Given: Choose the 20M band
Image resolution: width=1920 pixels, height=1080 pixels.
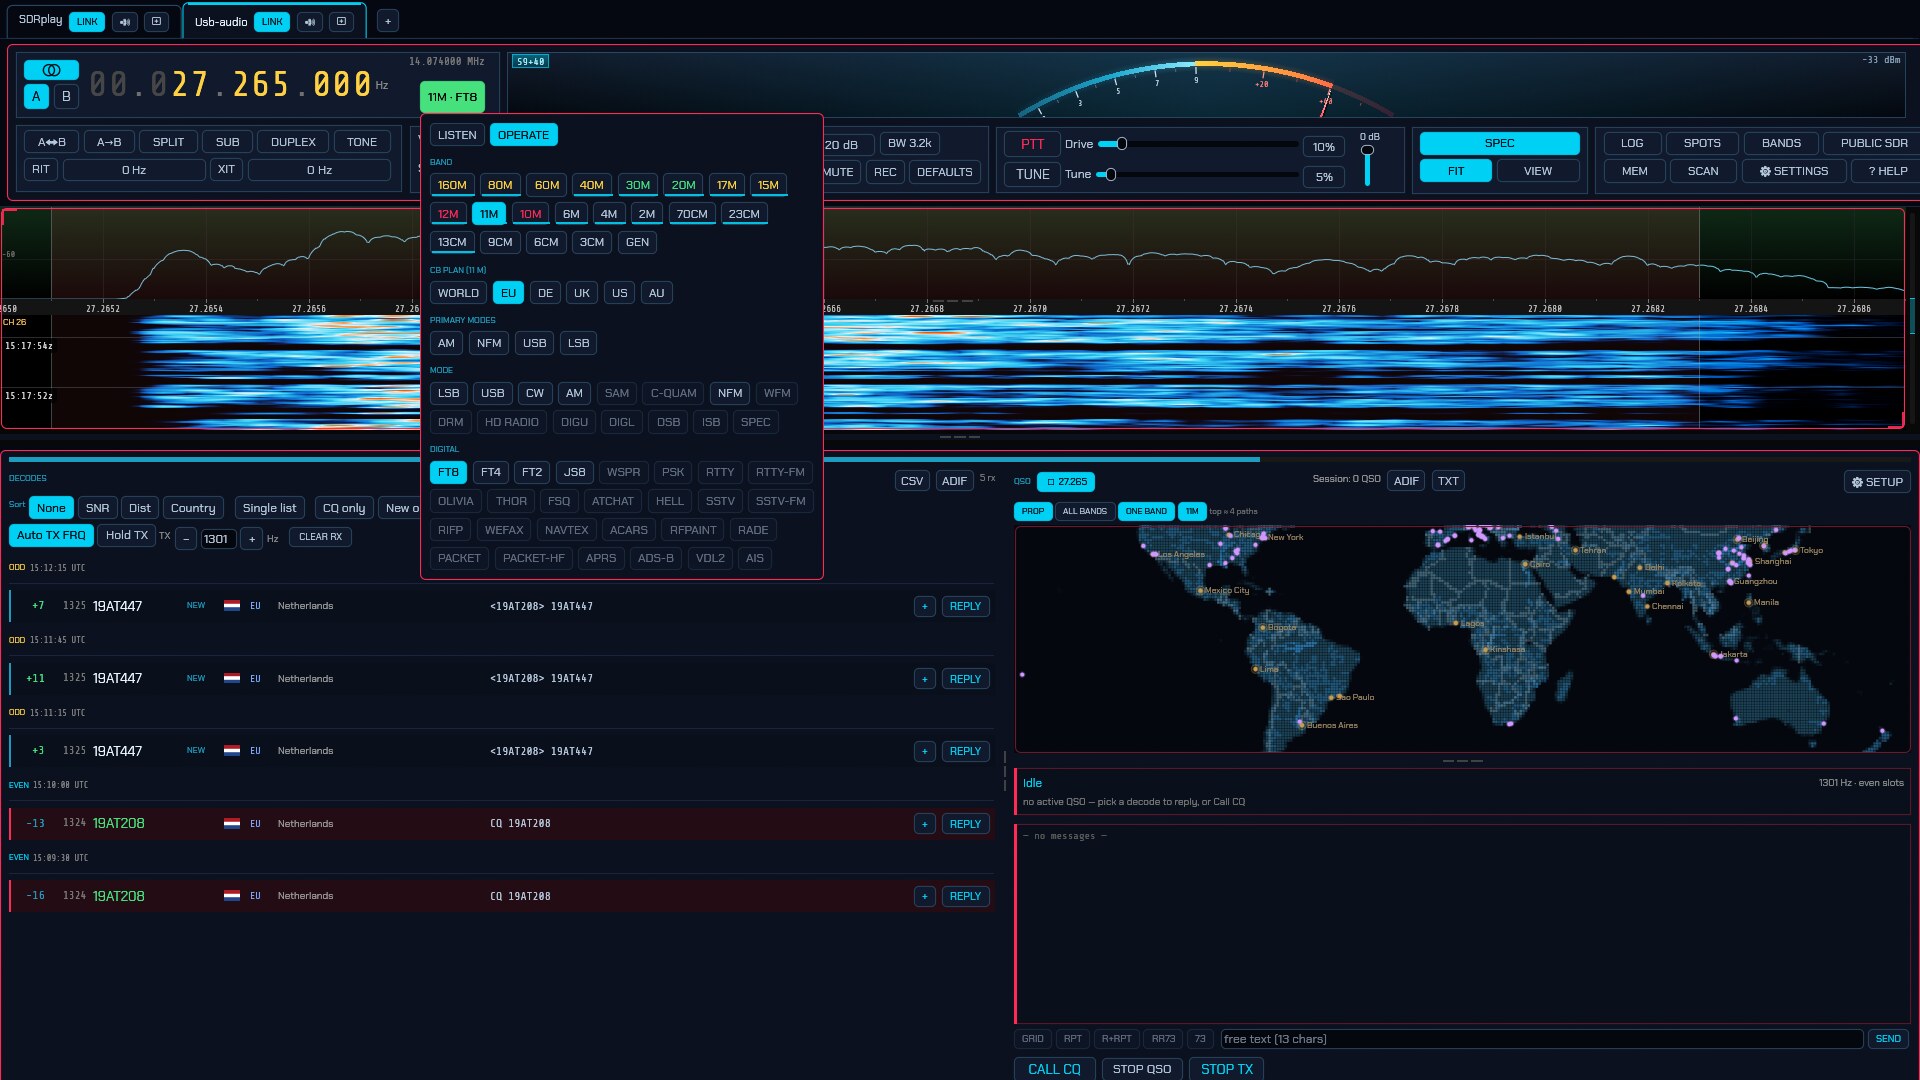Looking at the screenshot, I should click(683, 185).
